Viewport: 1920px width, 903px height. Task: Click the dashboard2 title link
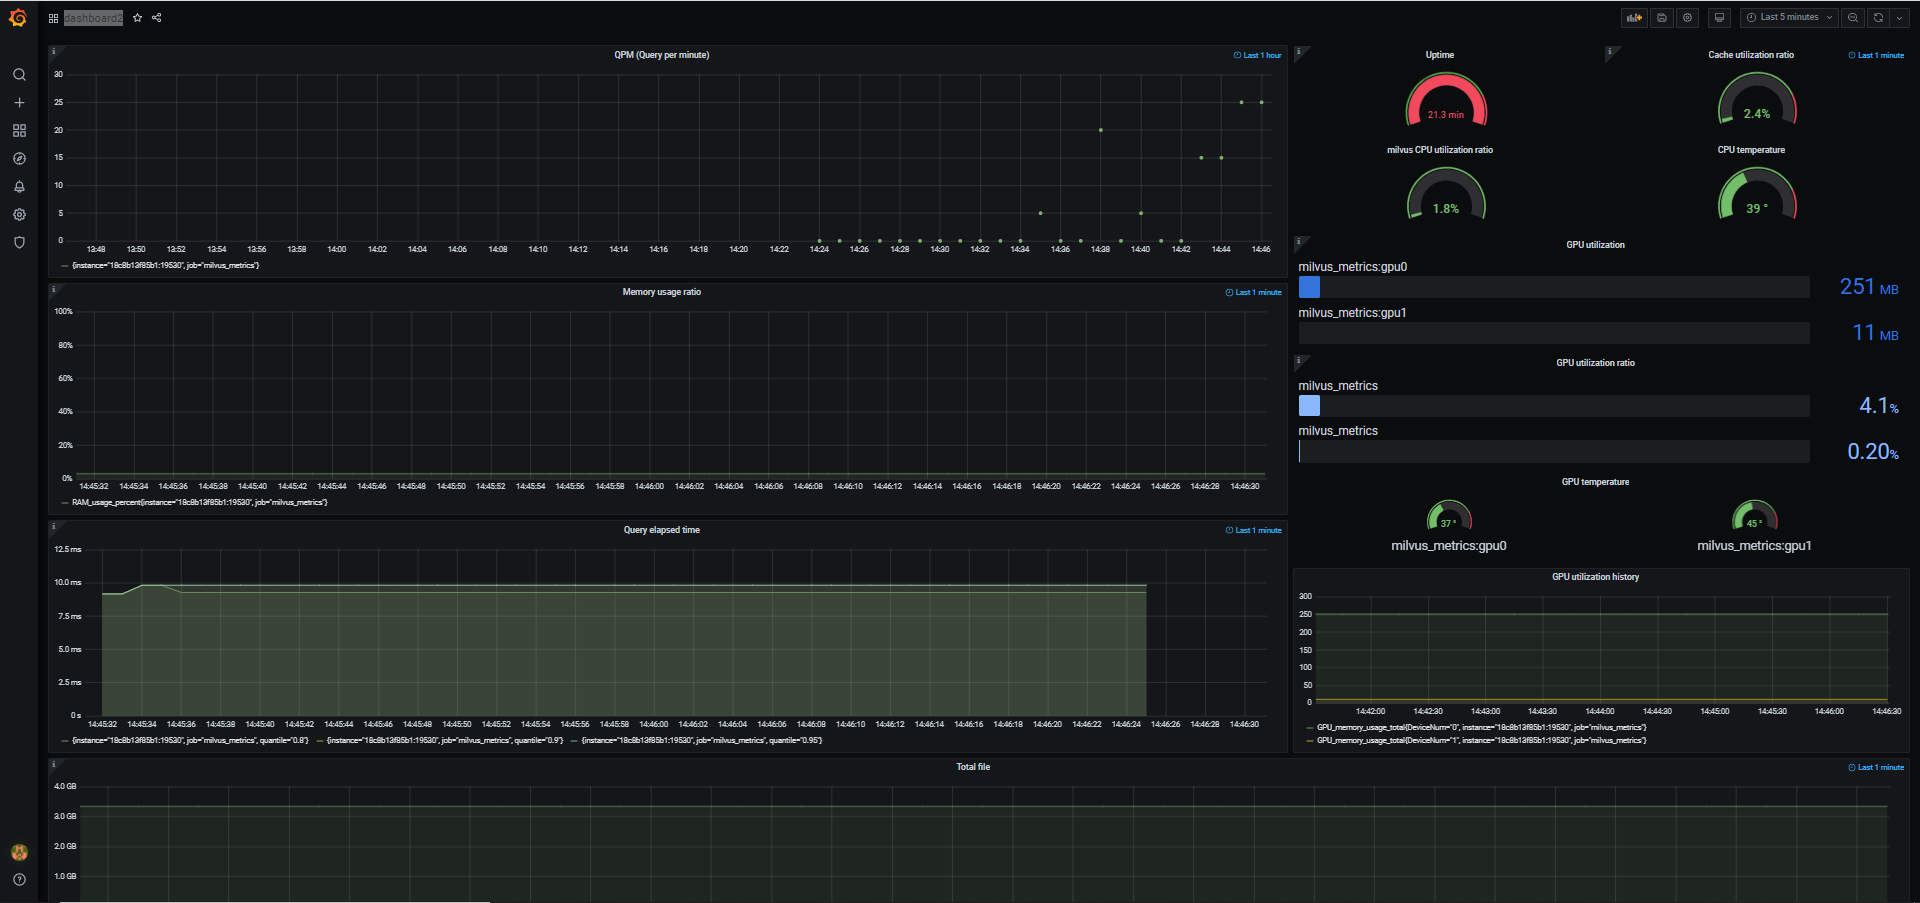[x=93, y=18]
